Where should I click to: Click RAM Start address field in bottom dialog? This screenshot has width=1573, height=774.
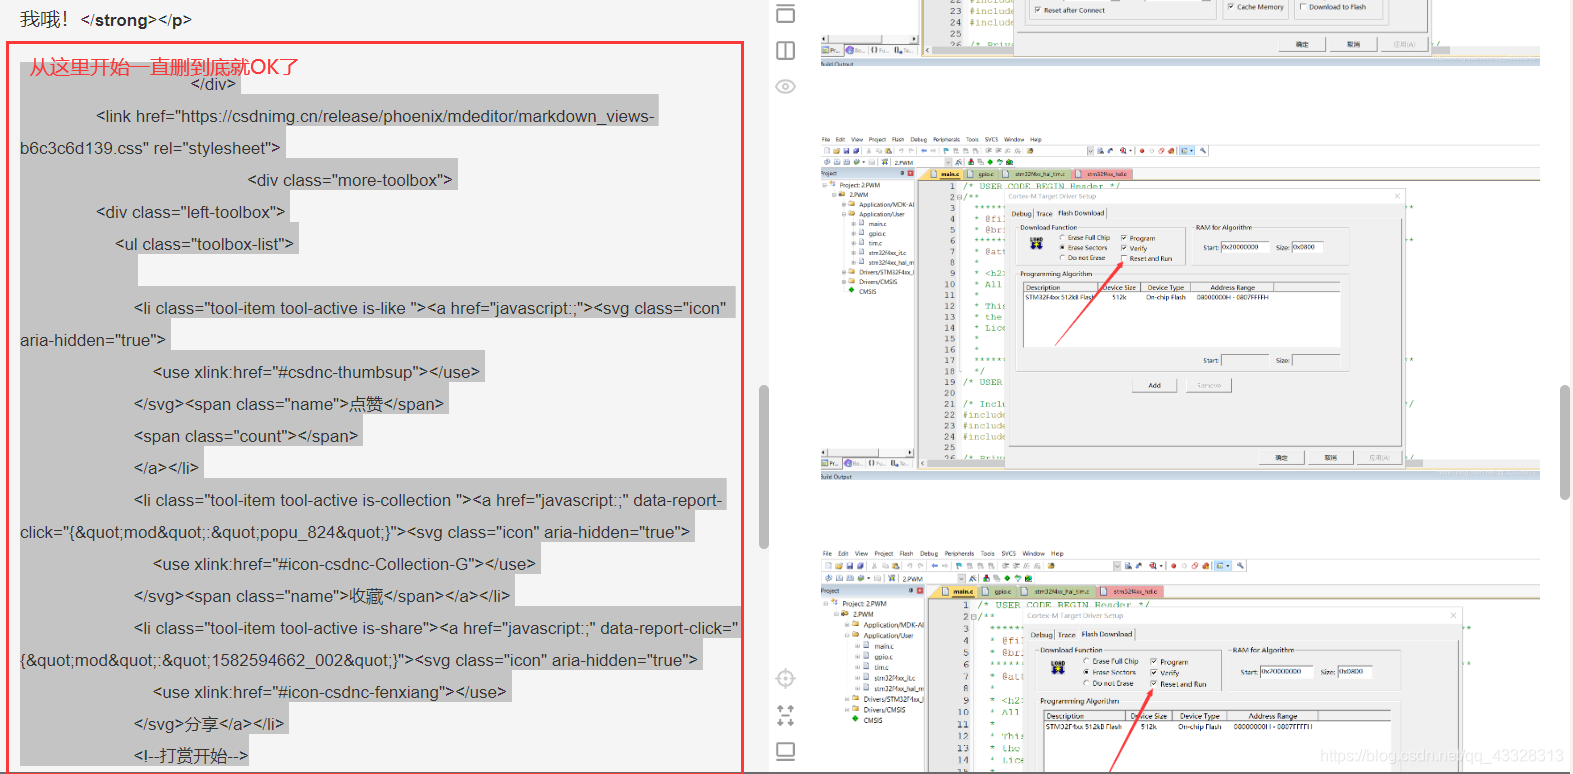[x=1287, y=671]
